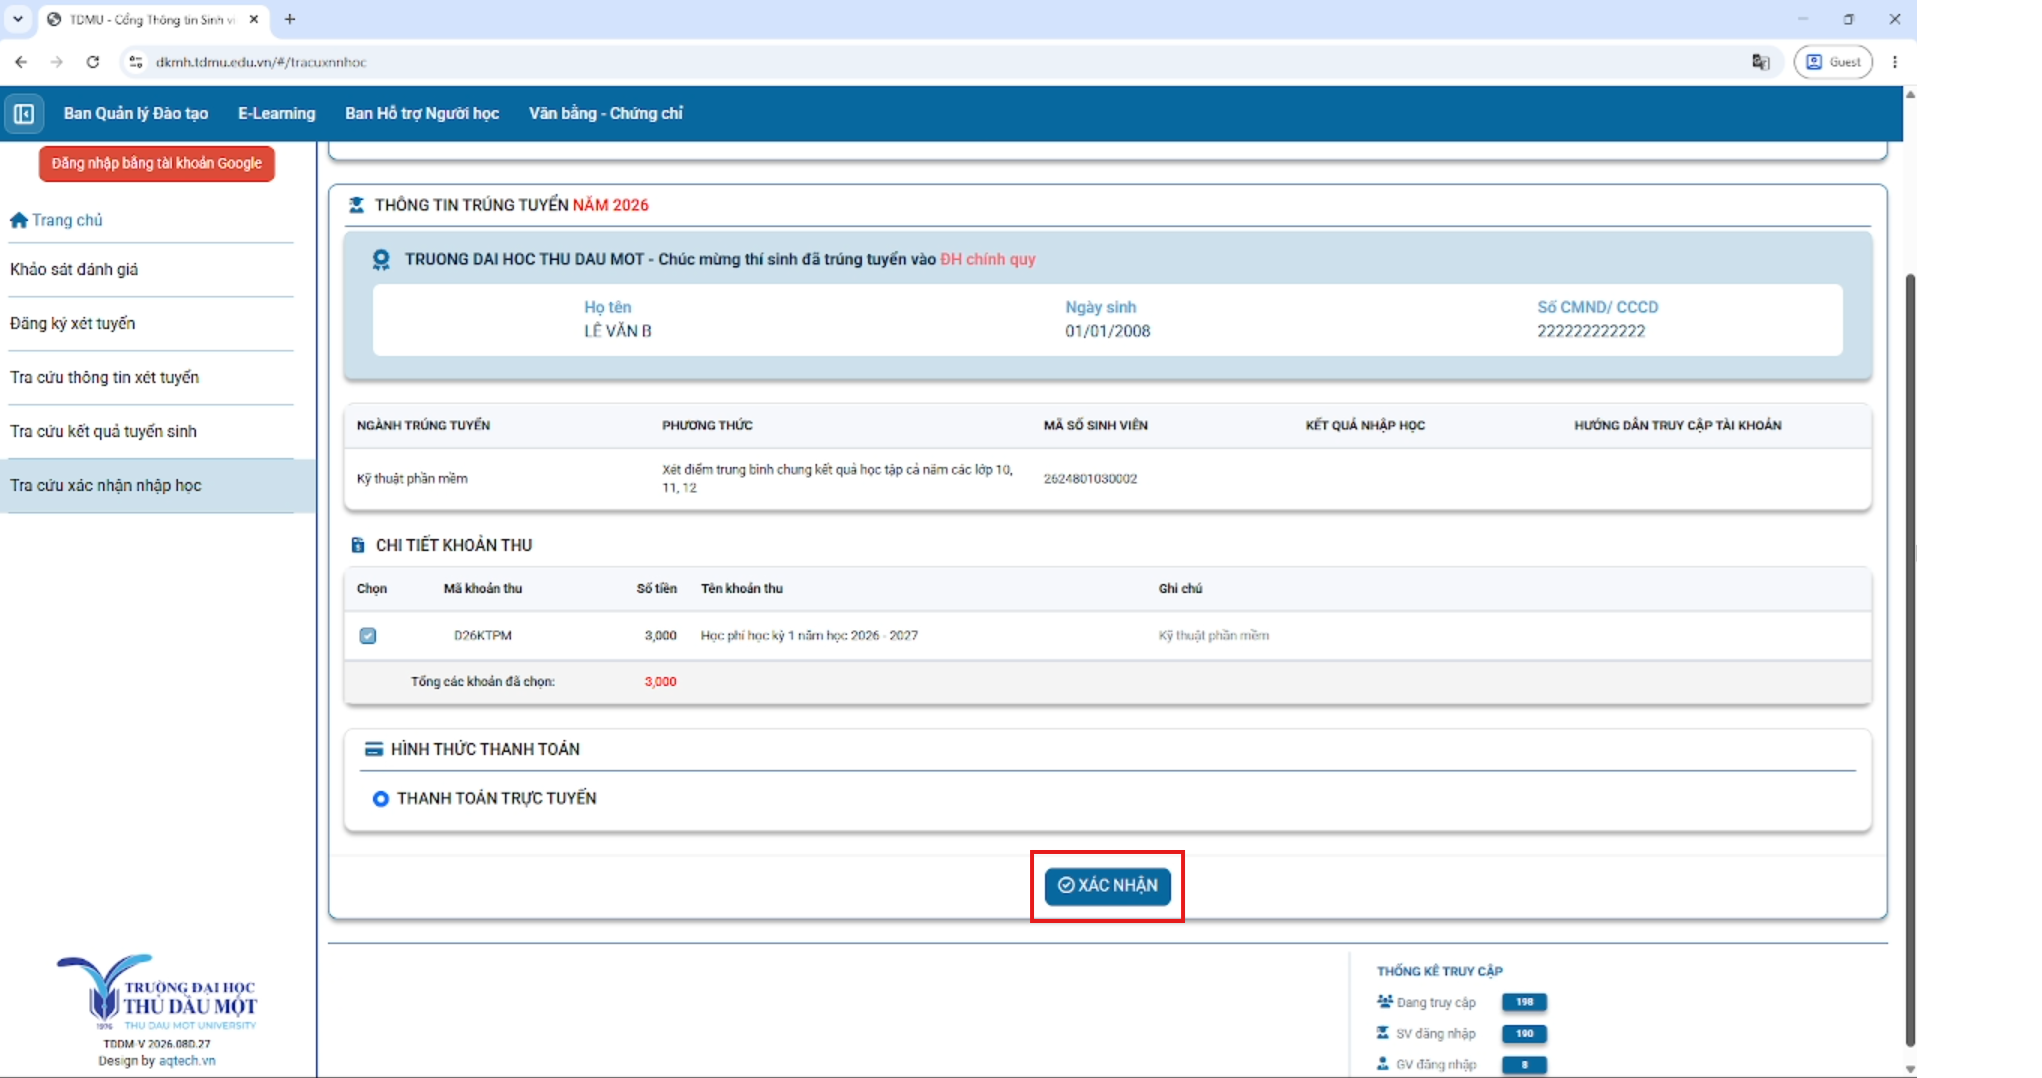The height and width of the screenshot is (1078, 2042).
Task: Open Tra cứu thông tin xét tuyển
Action: 104,378
